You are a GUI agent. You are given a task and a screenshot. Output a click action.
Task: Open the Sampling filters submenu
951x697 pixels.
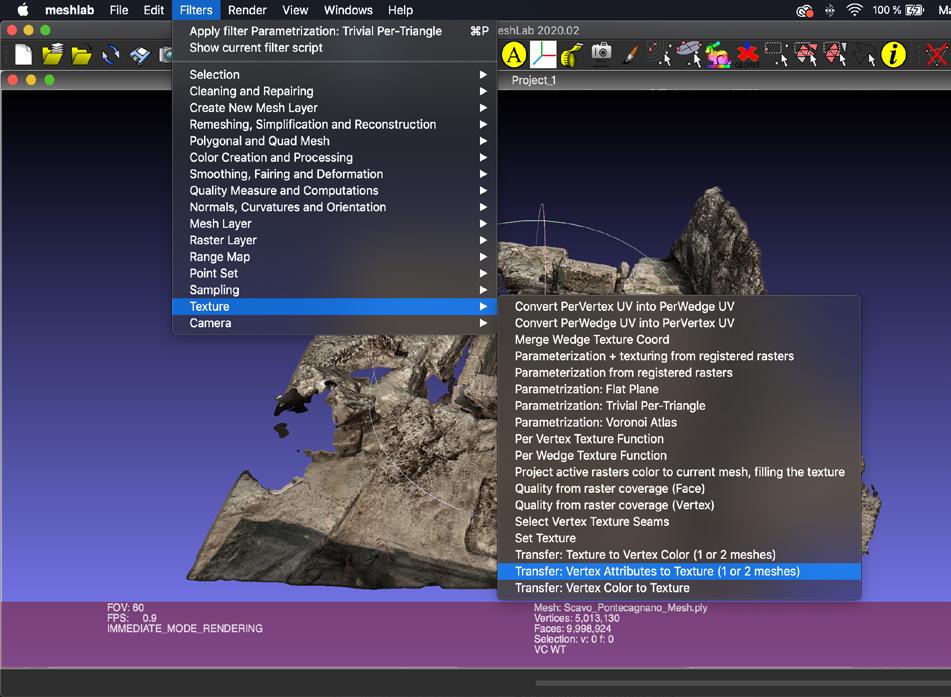tap(335, 290)
